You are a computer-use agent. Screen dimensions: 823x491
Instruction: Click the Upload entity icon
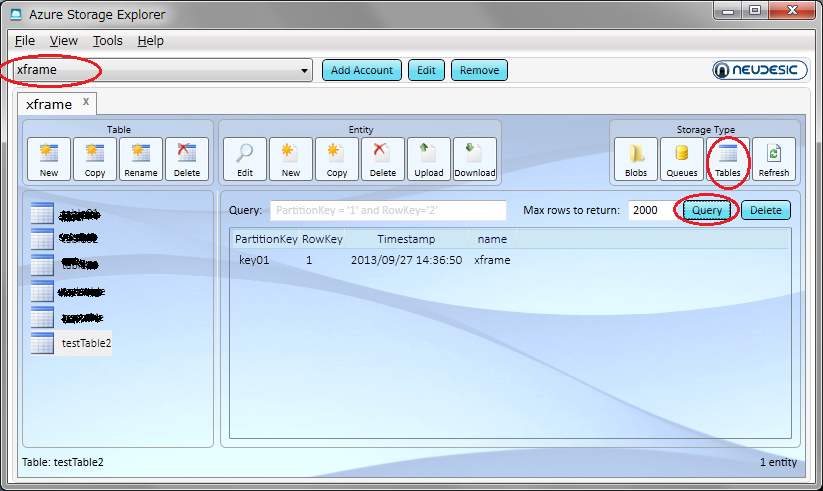tap(429, 159)
